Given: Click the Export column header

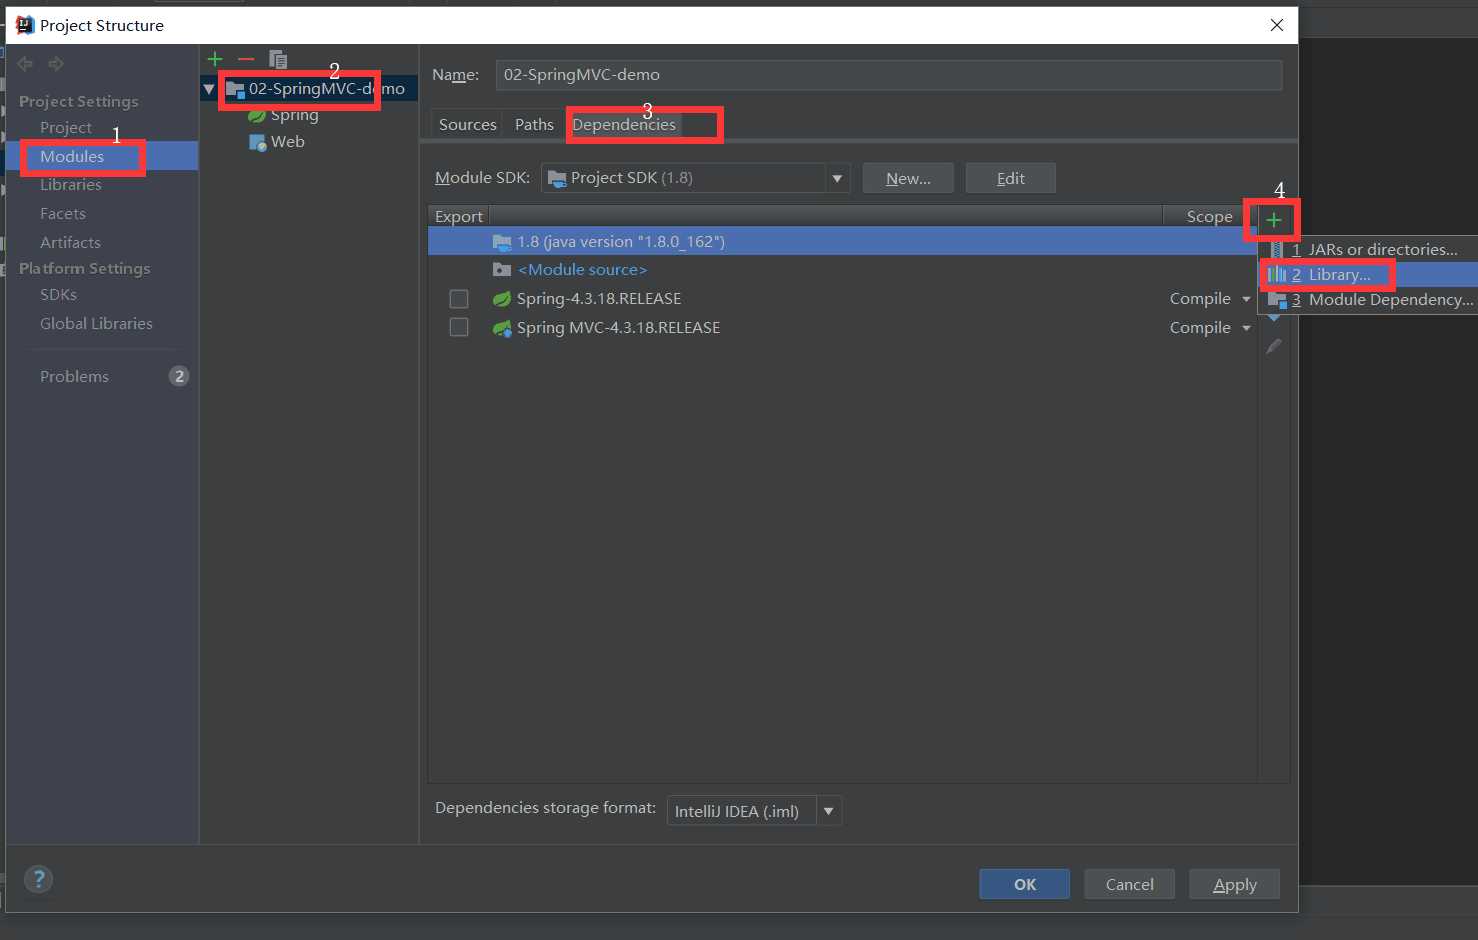Looking at the screenshot, I should click(459, 217).
